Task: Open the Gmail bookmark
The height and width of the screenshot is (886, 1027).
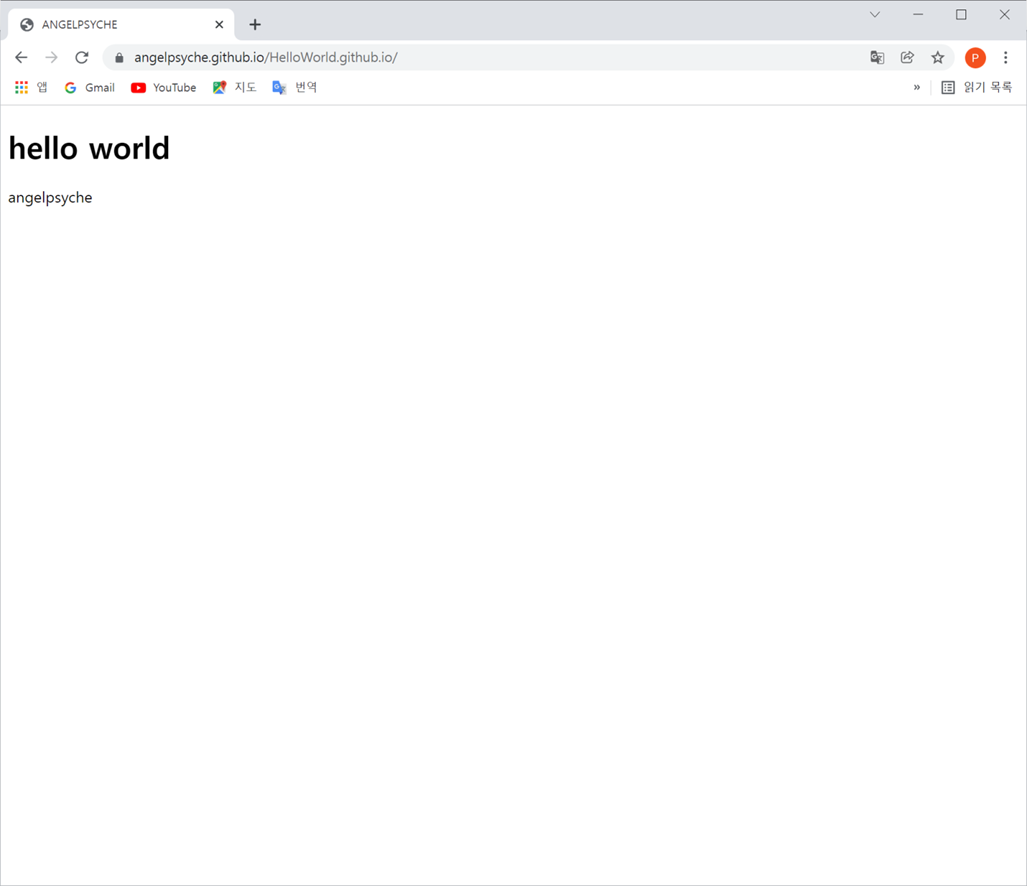Action: tap(90, 87)
